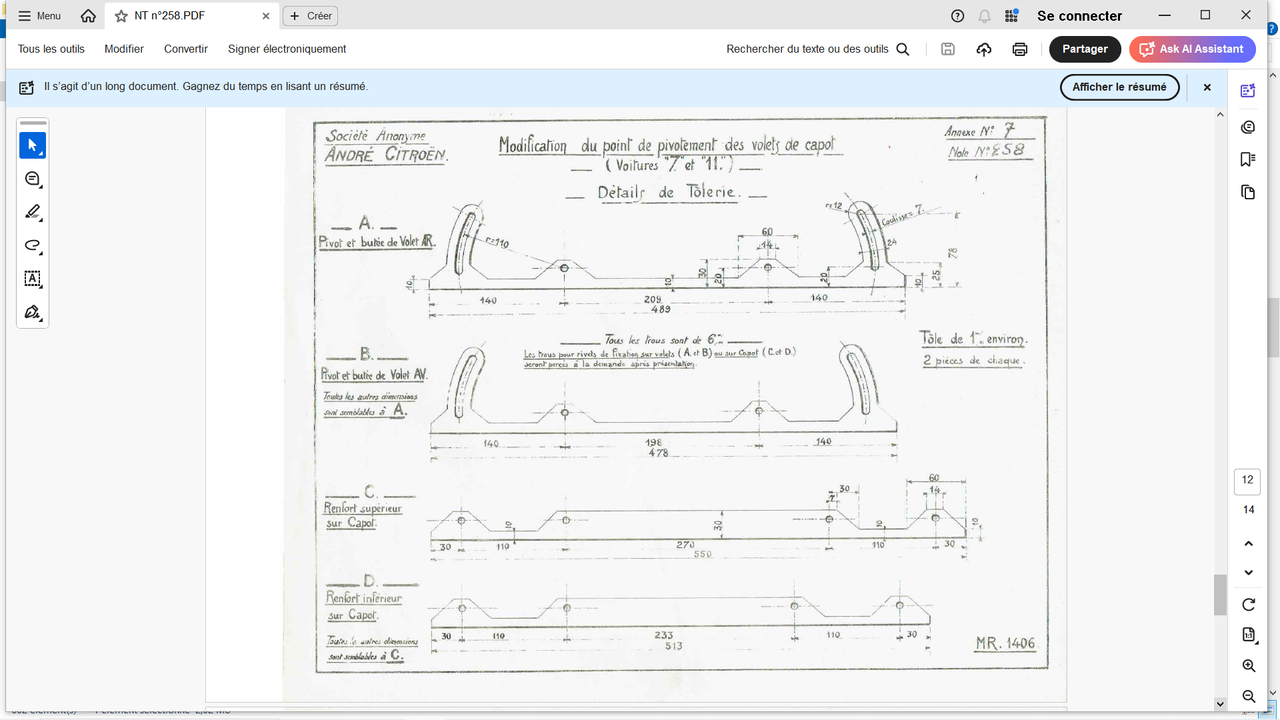Open the AI assistant panel icon
1280x720 pixels.
point(1248,91)
